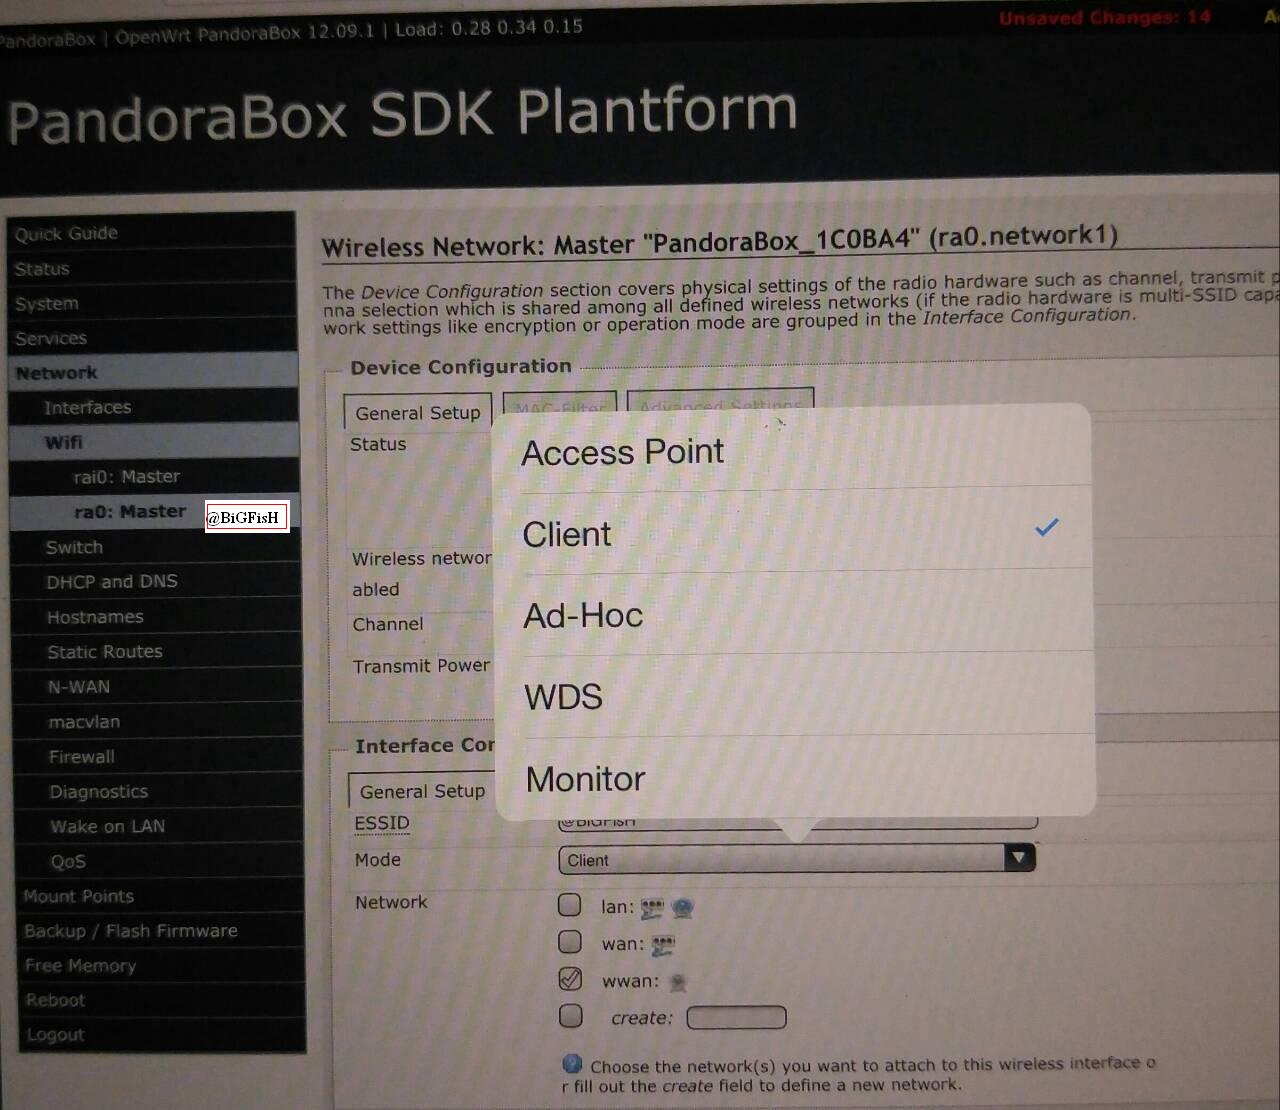The width and height of the screenshot is (1280, 1110).
Task: Open the Device Configuration General Setup tab
Action: (418, 412)
